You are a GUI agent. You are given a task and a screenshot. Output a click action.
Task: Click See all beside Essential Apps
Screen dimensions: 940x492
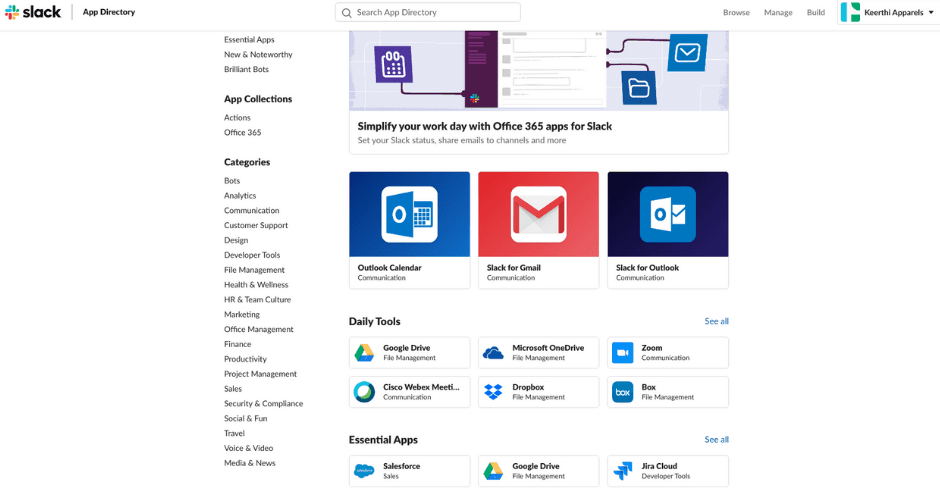(x=716, y=440)
